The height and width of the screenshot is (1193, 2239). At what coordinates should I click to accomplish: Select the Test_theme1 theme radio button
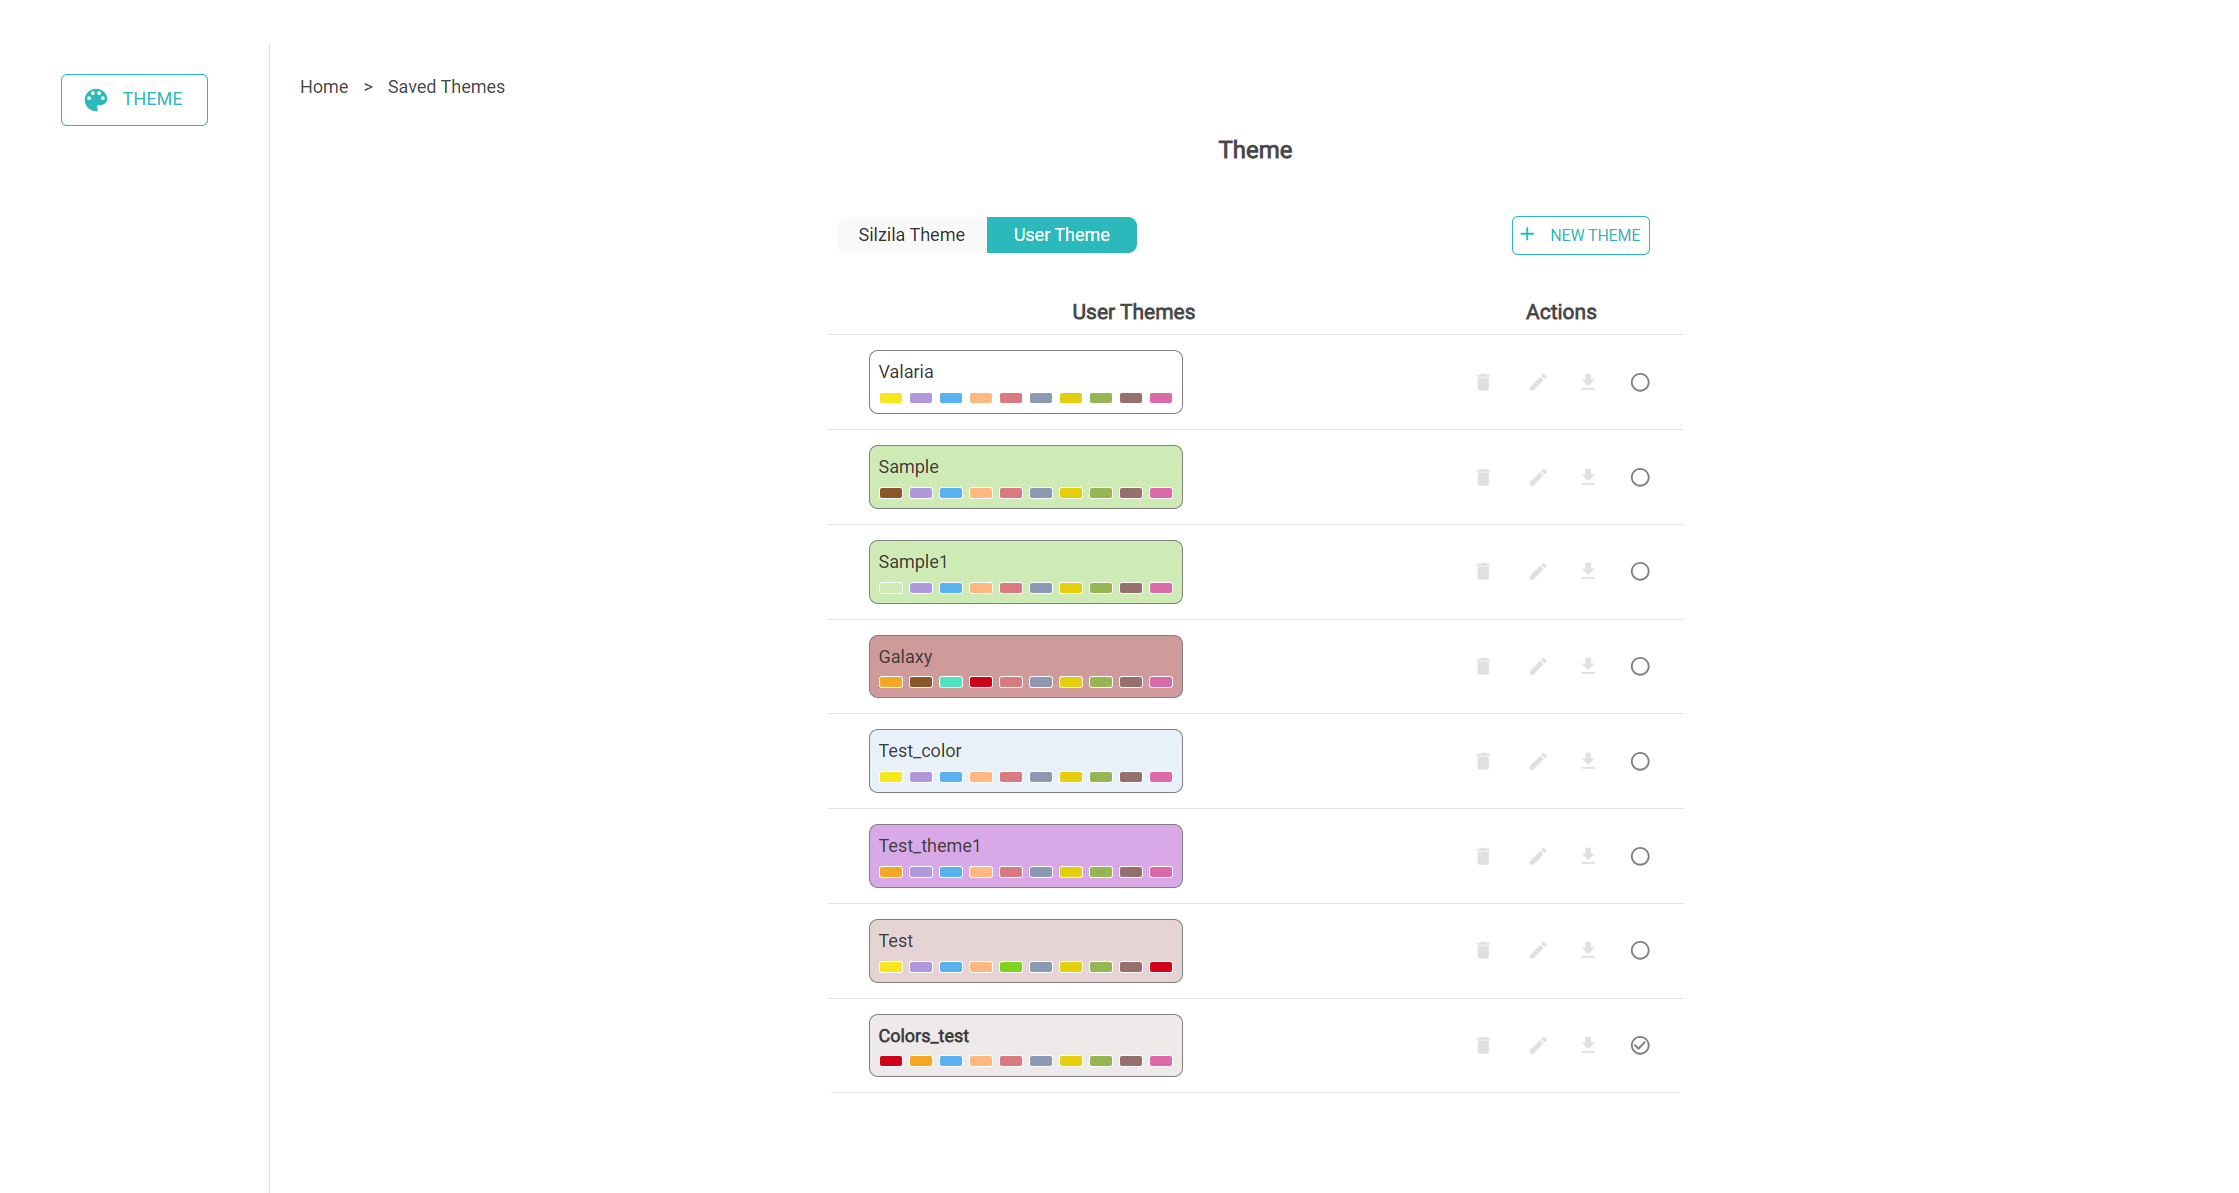click(x=1640, y=856)
